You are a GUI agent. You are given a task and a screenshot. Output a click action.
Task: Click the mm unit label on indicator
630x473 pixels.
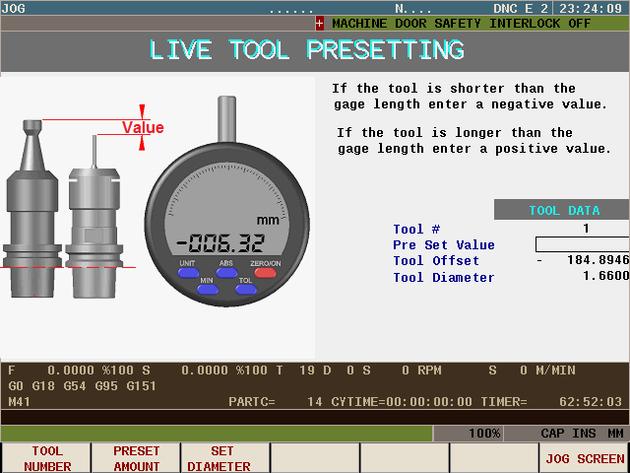coord(268,221)
